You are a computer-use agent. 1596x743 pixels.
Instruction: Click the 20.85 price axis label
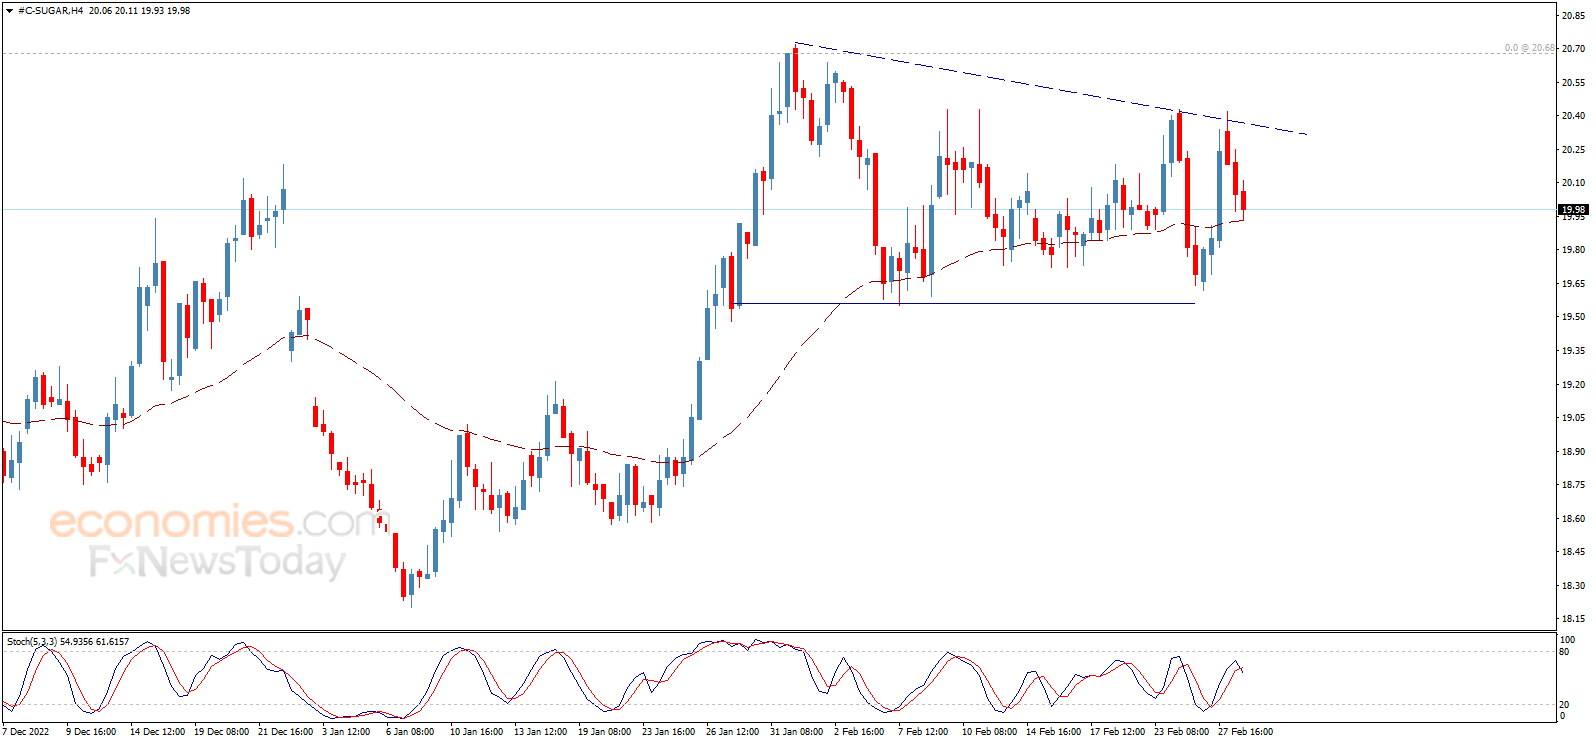[1573, 15]
